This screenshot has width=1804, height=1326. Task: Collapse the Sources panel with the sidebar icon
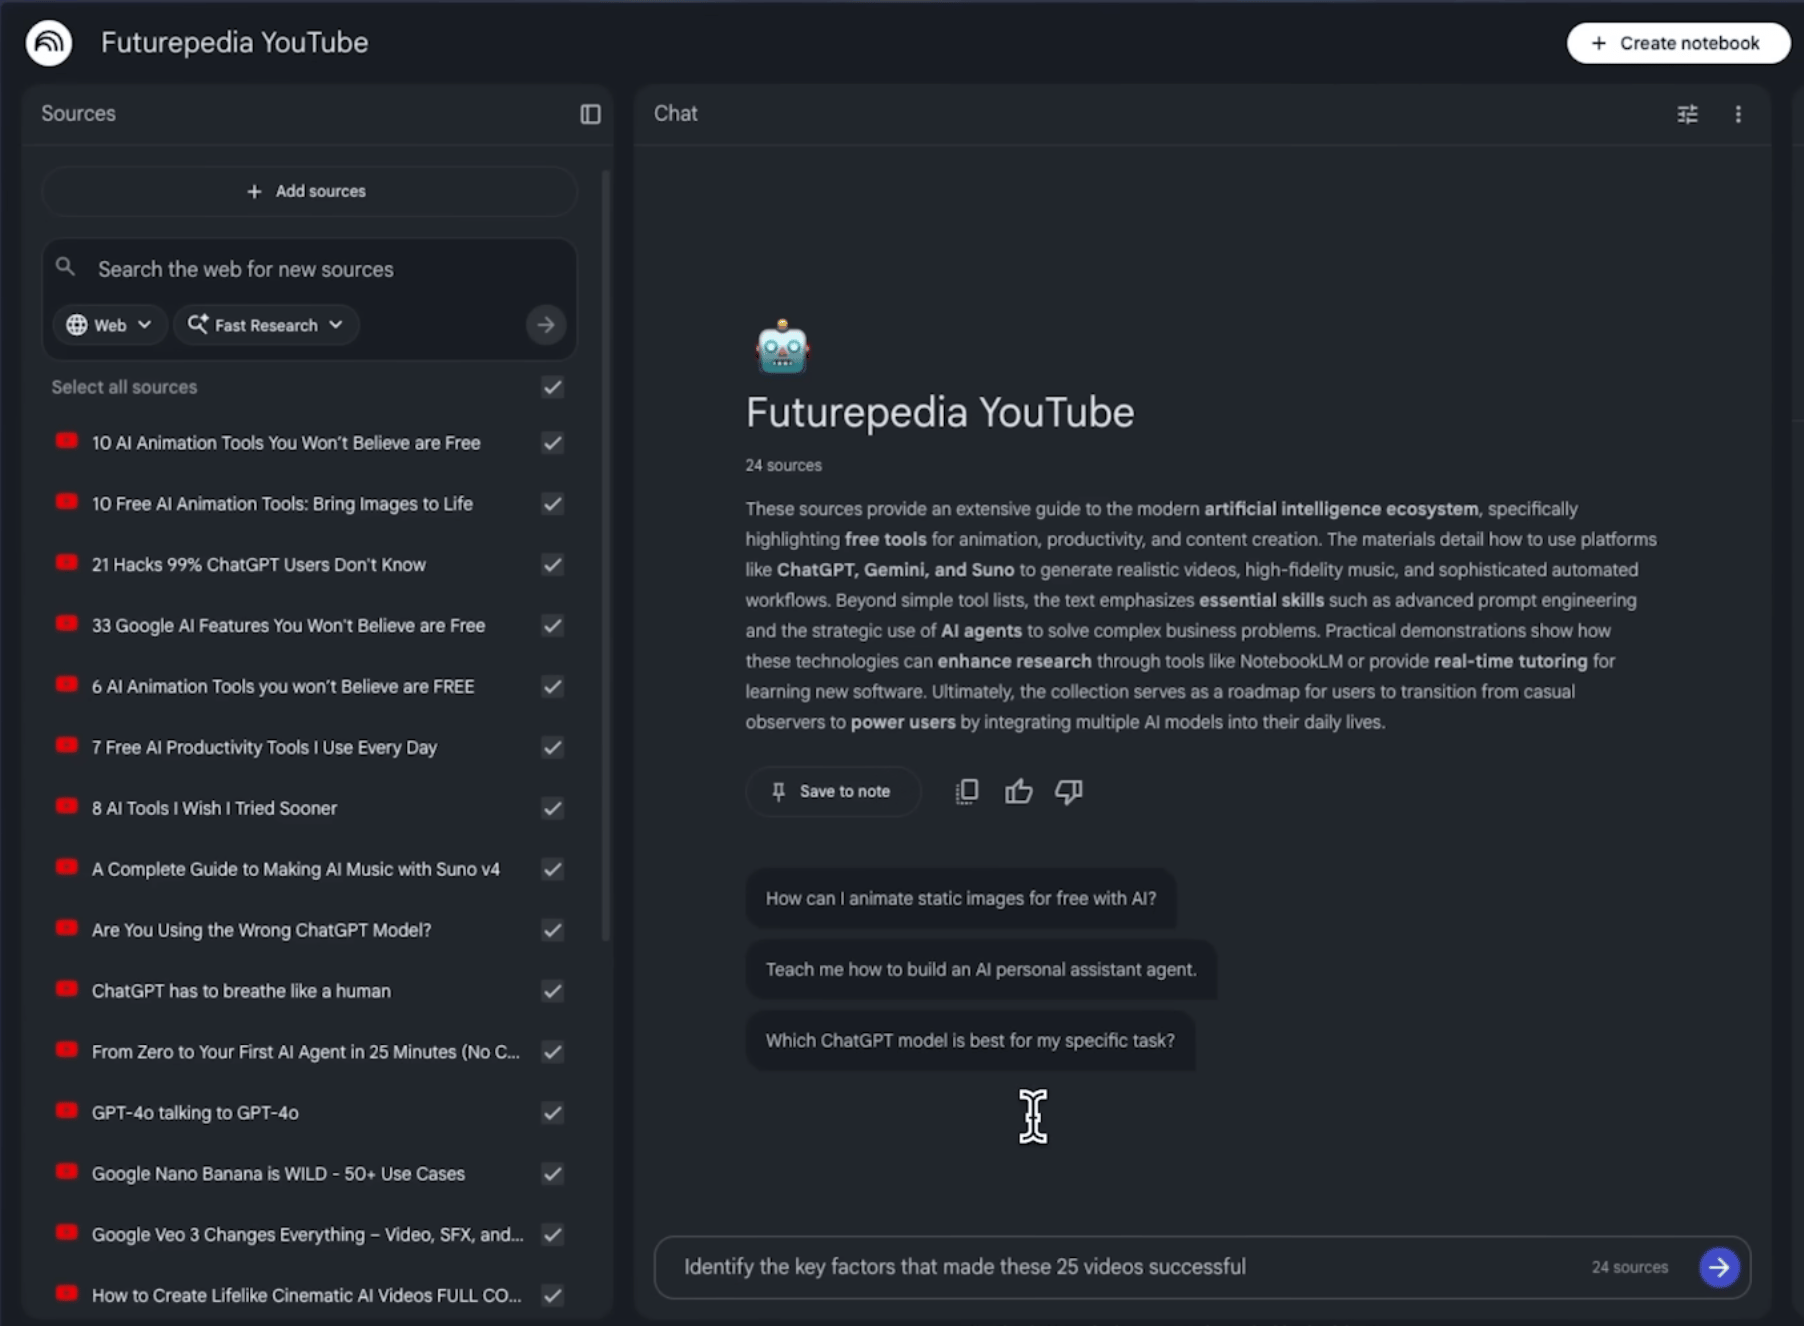click(590, 114)
